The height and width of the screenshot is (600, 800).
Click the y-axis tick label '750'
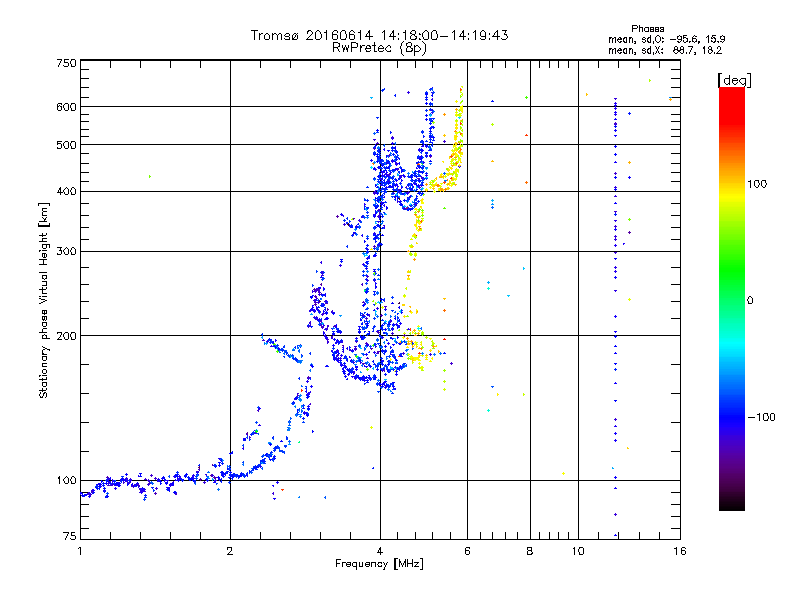[66, 63]
